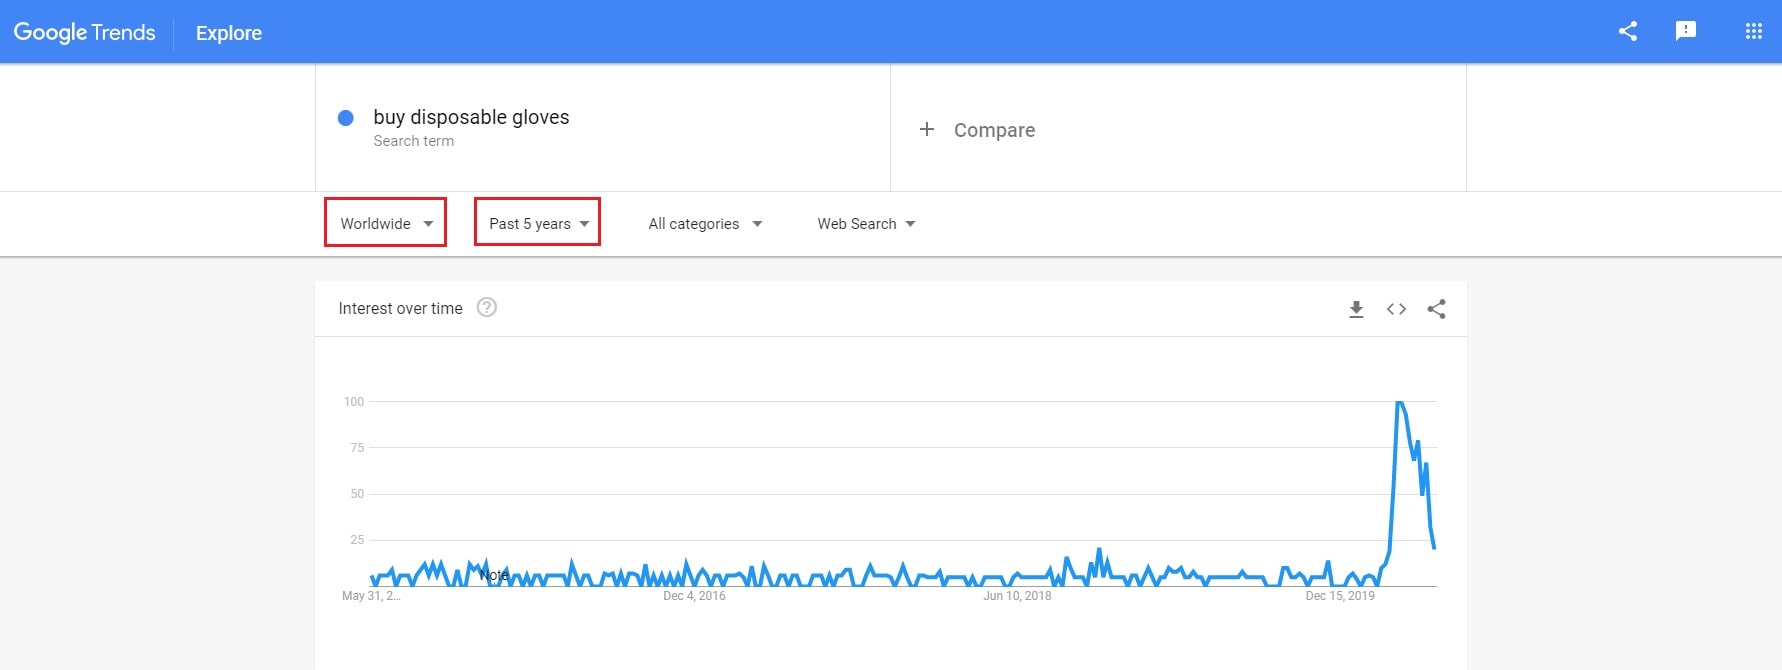The image size is (1782, 670).
Task: Open help for Interest over time
Action: 487,308
